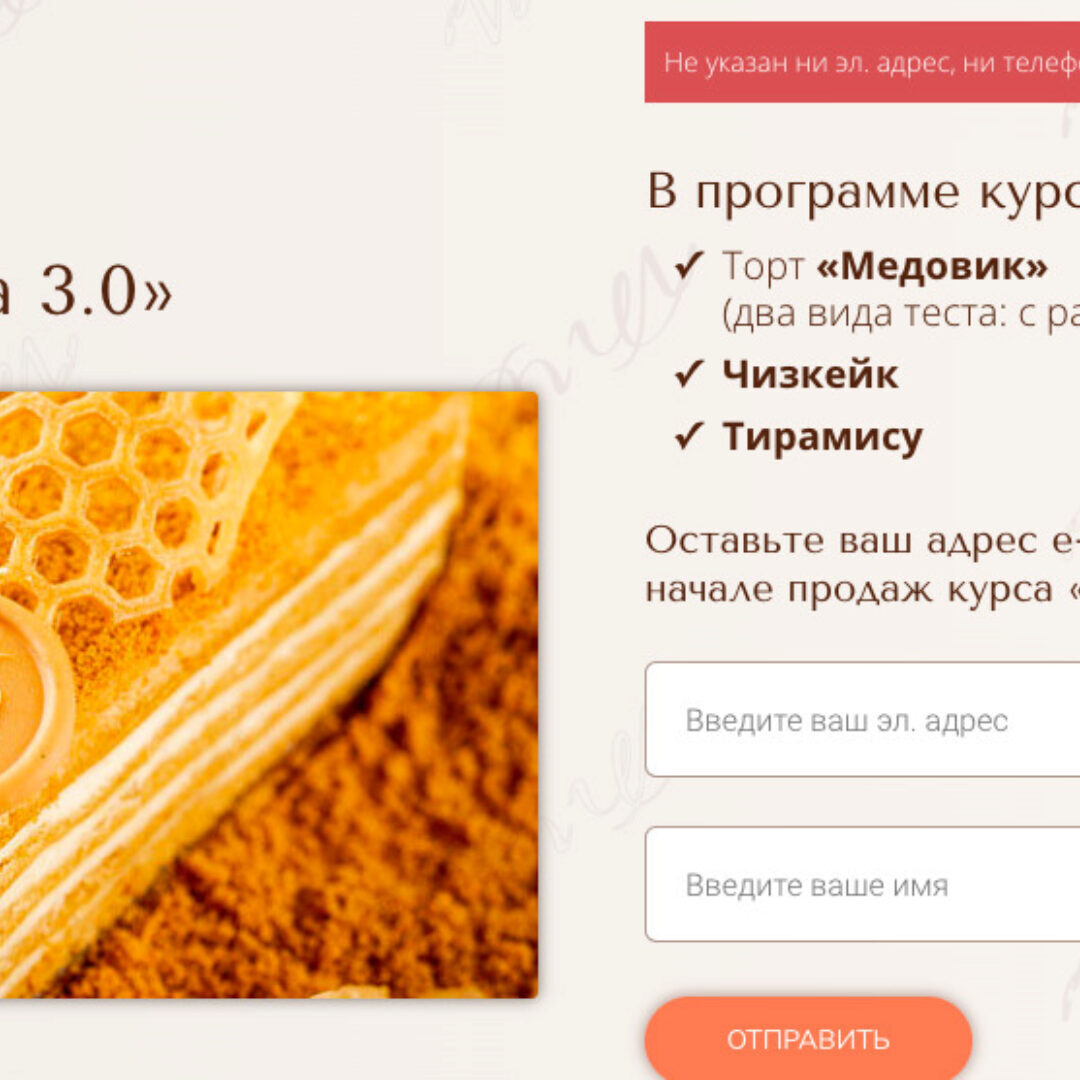Submit the form with ОТПРАВИТЬ button
This screenshot has height=1080, width=1080.
(x=808, y=1039)
